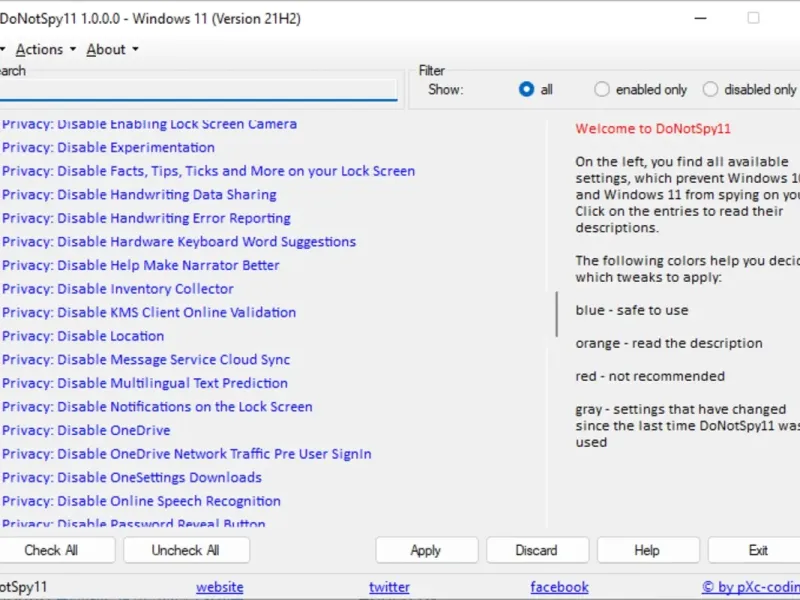Select 'Disable Enabling Lock Screen Camera' entry
Viewport: 800px width, 600px height.
click(149, 124)
